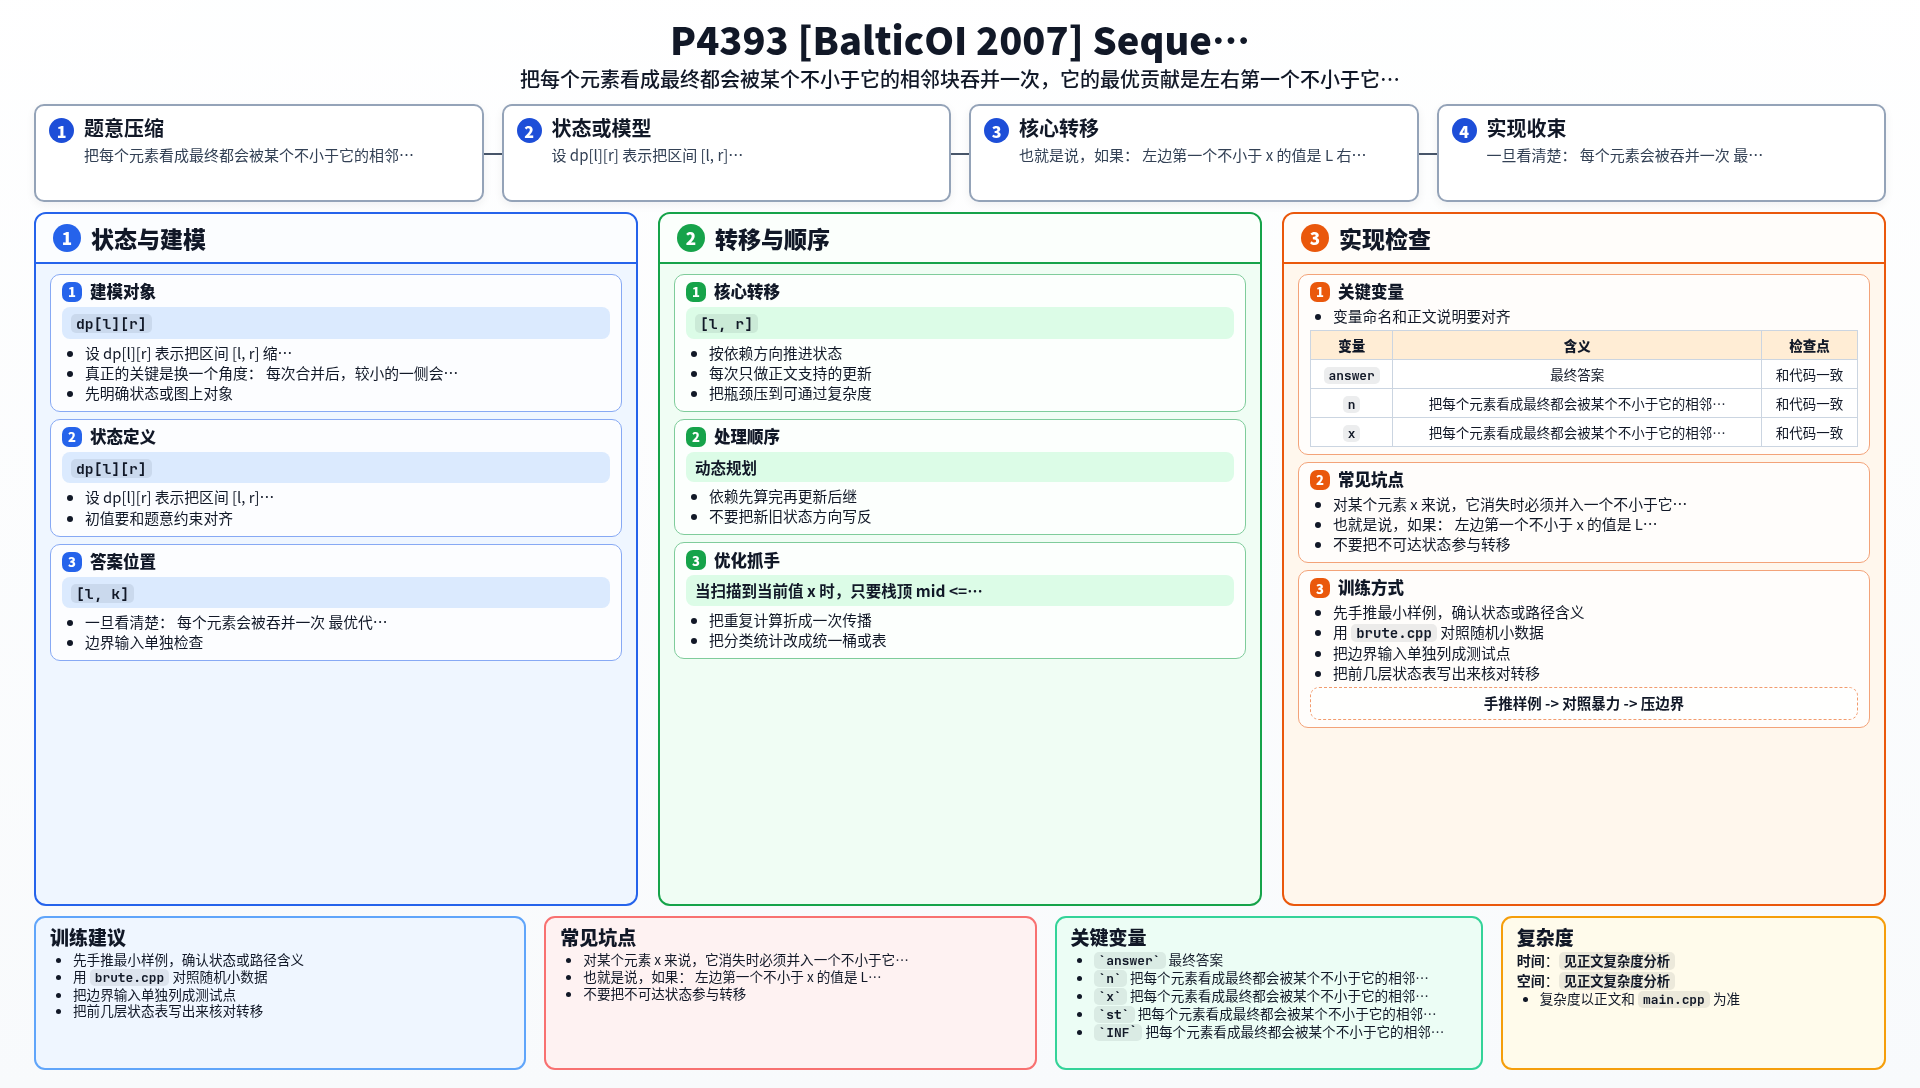Click the `INF` variable in footer list
The height and width of the screenshot is (1088, 1920).
[1118, 1033]
